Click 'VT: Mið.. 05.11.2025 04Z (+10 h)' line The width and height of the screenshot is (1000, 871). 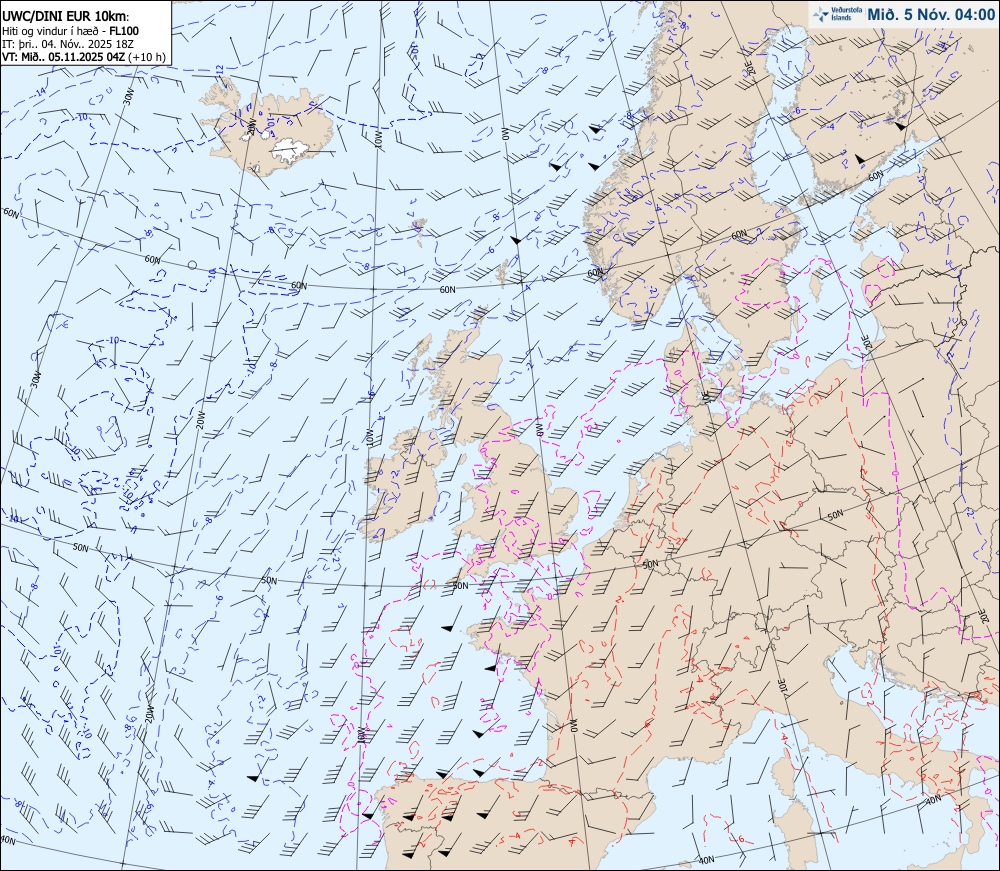[x=84, y=57]
